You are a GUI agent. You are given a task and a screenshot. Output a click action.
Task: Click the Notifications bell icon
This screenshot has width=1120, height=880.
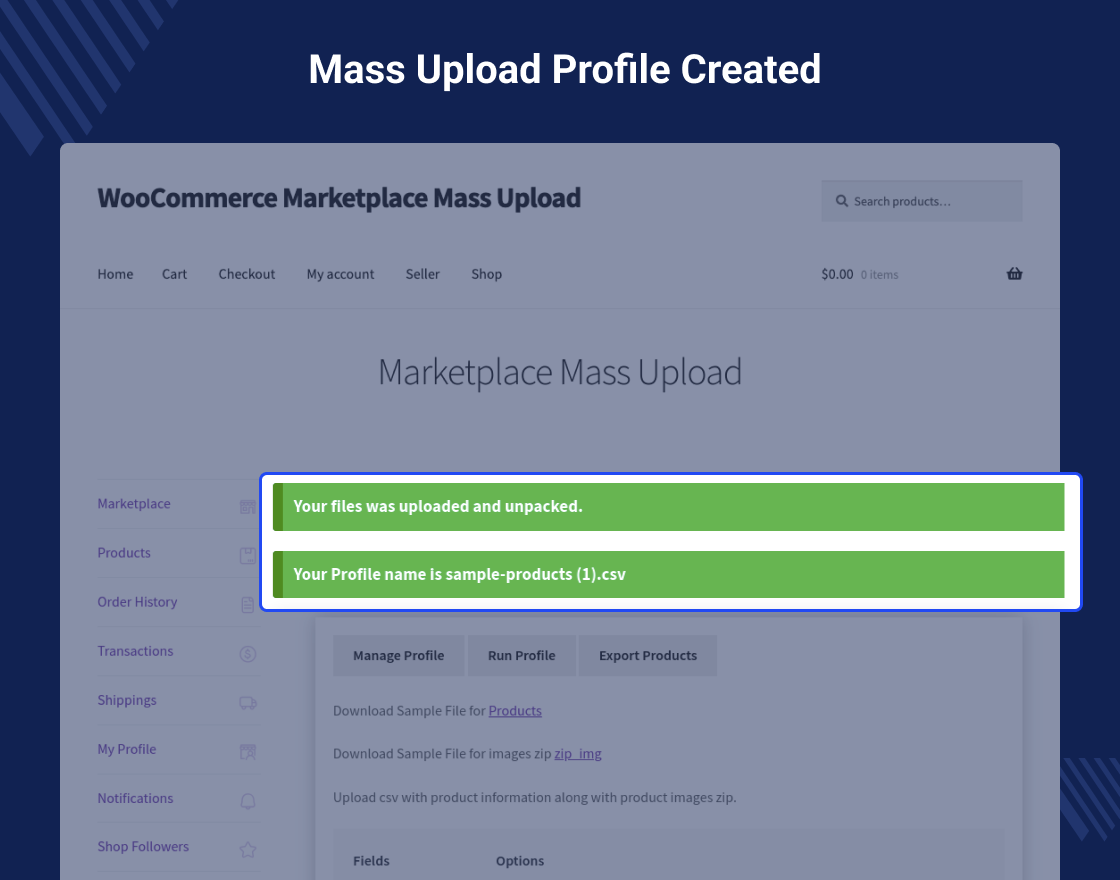(x=248, y=801)
